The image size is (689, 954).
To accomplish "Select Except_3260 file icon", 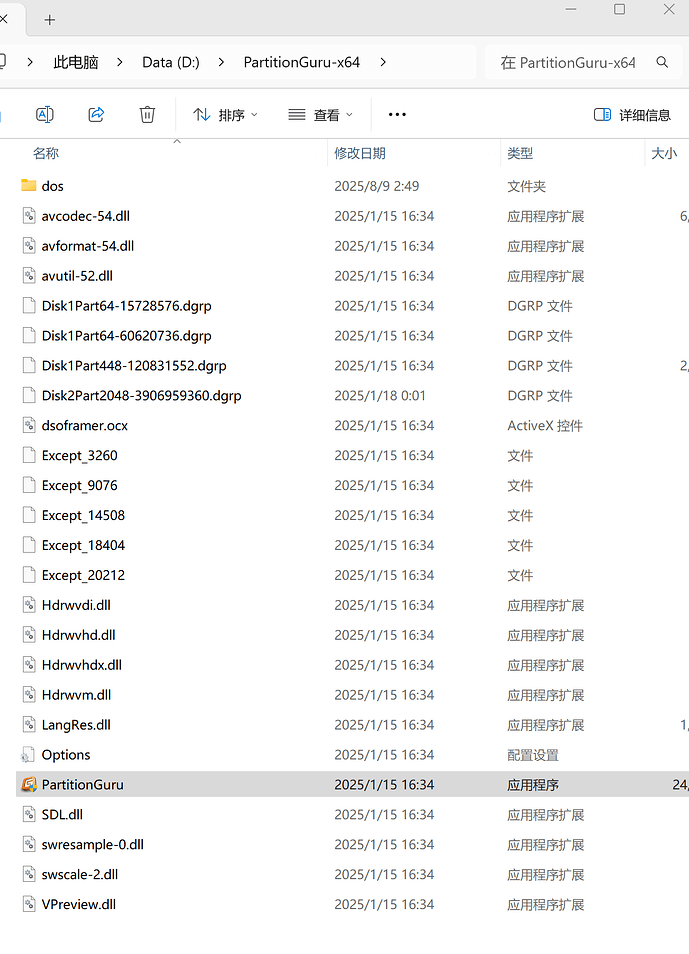I will point(29,454).
